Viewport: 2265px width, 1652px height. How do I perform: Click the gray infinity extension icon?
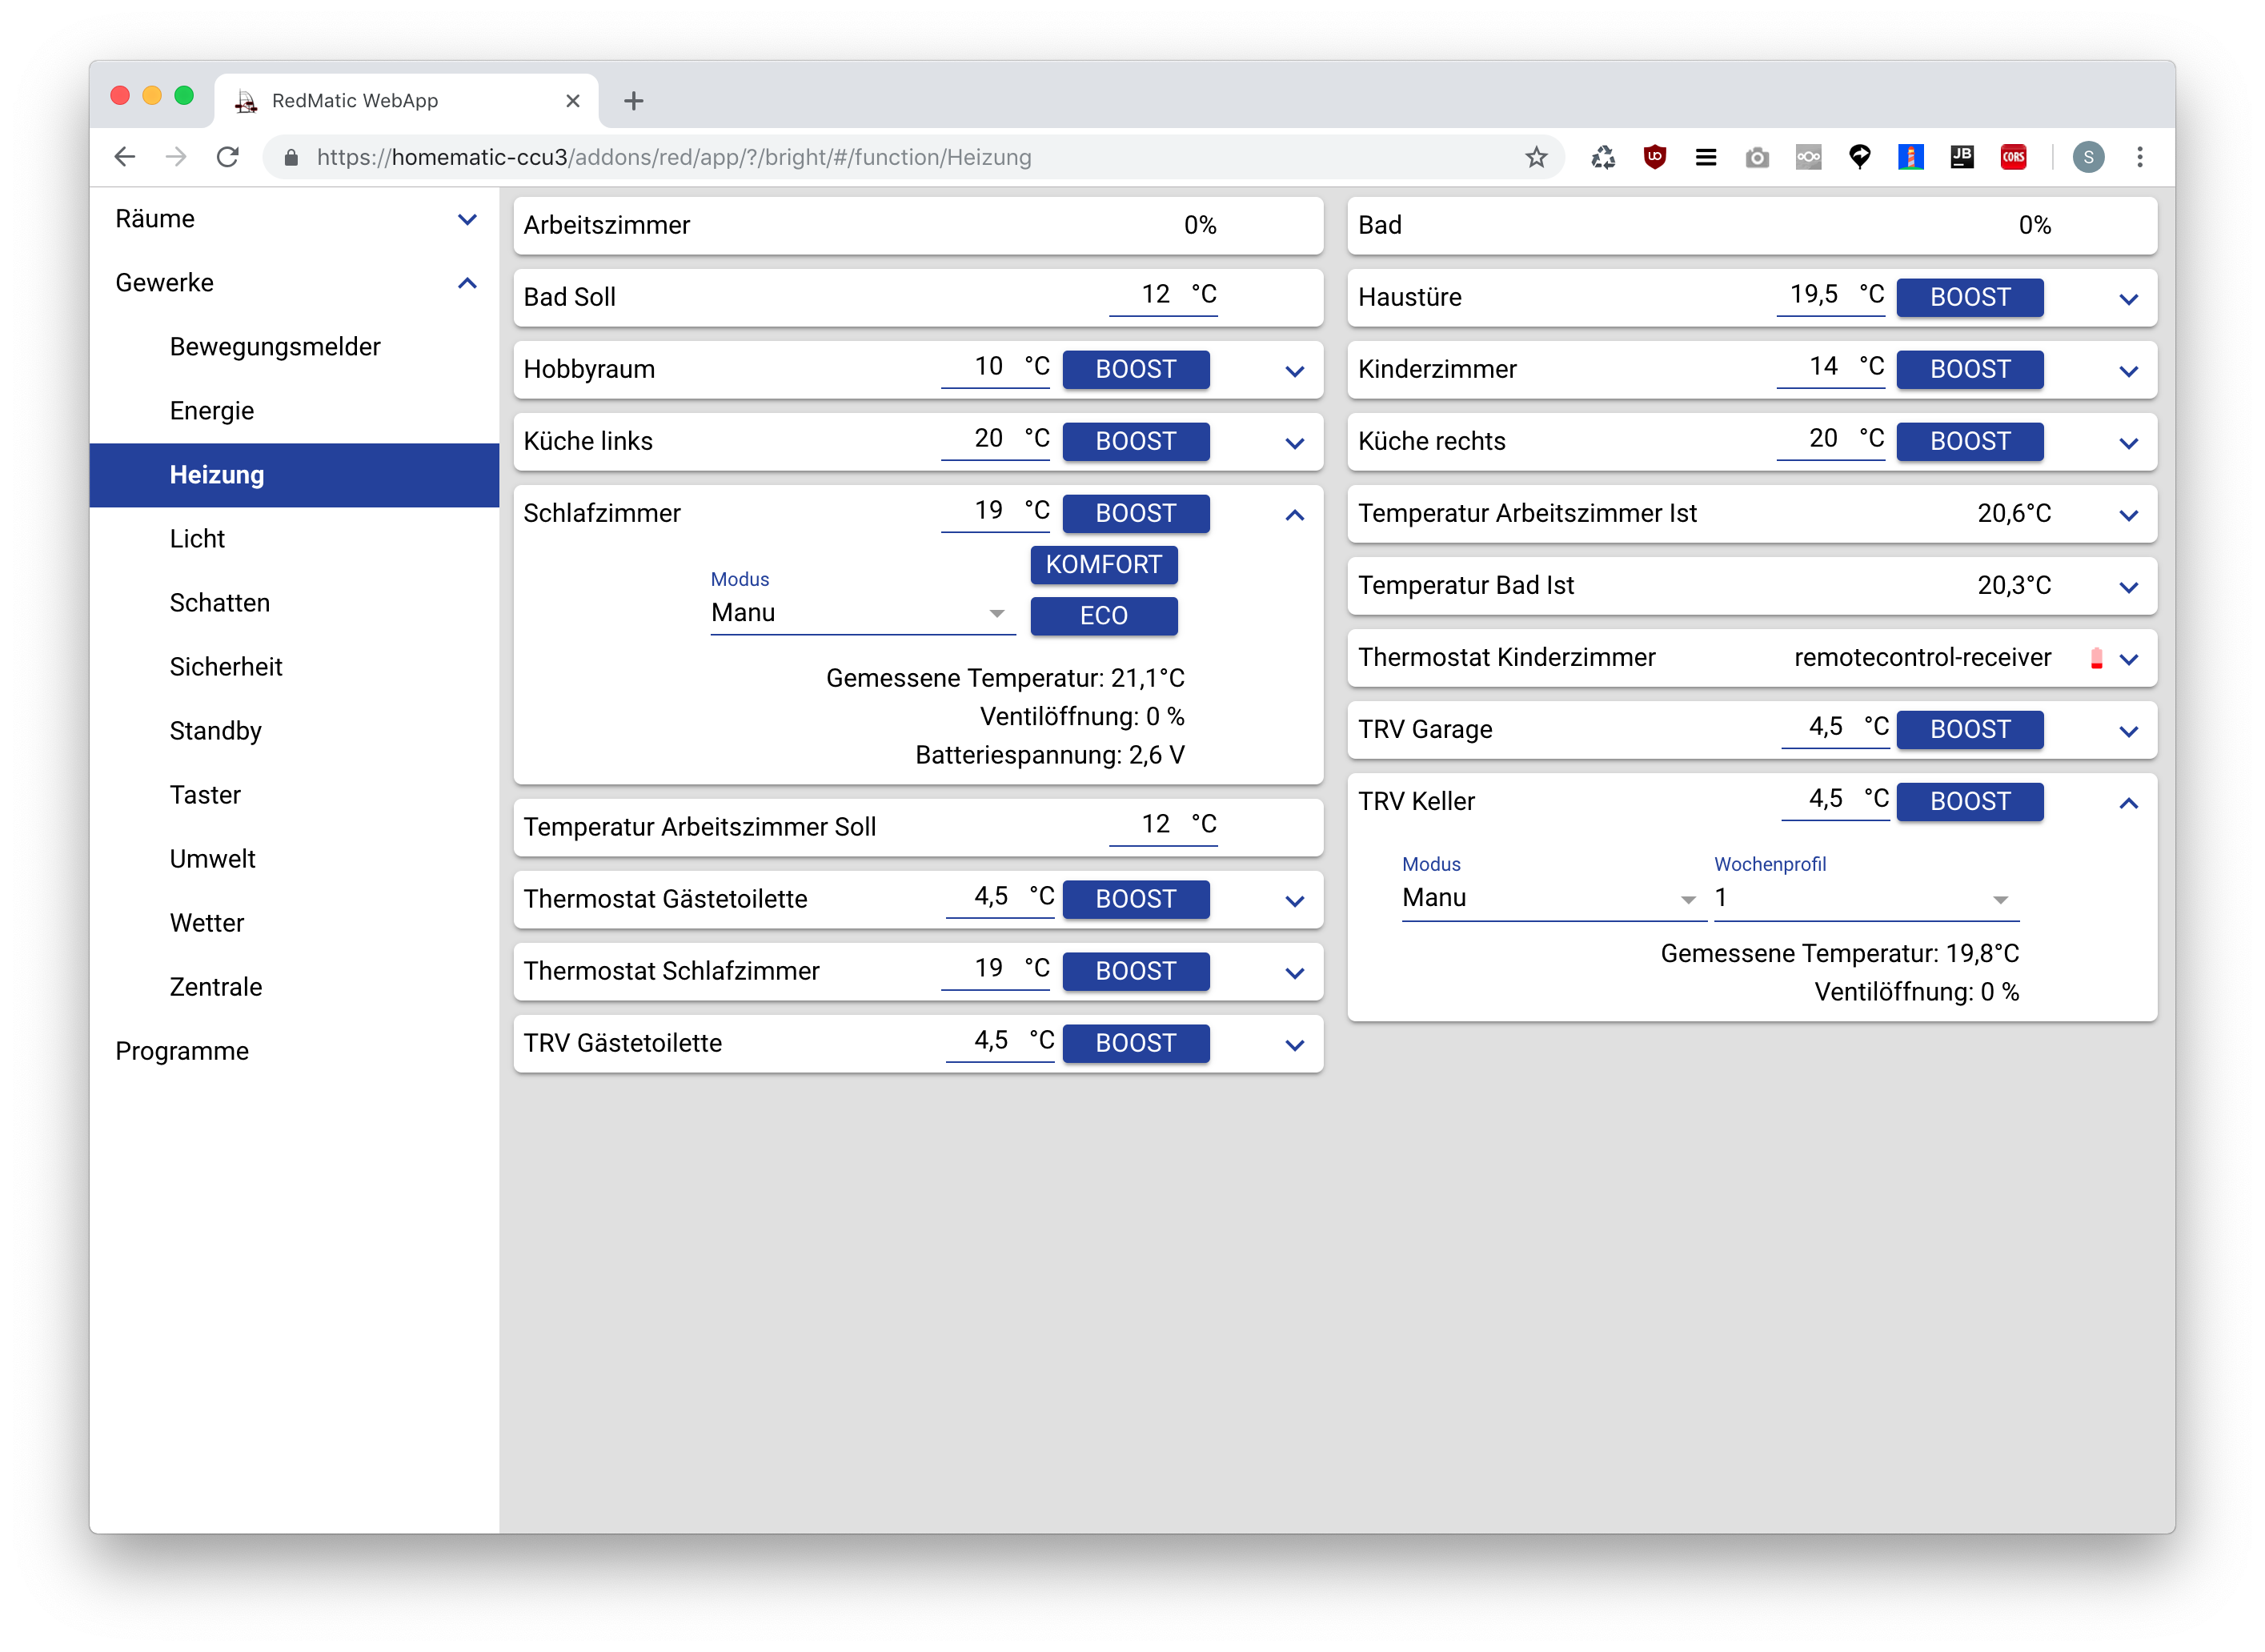point(1808,157)
